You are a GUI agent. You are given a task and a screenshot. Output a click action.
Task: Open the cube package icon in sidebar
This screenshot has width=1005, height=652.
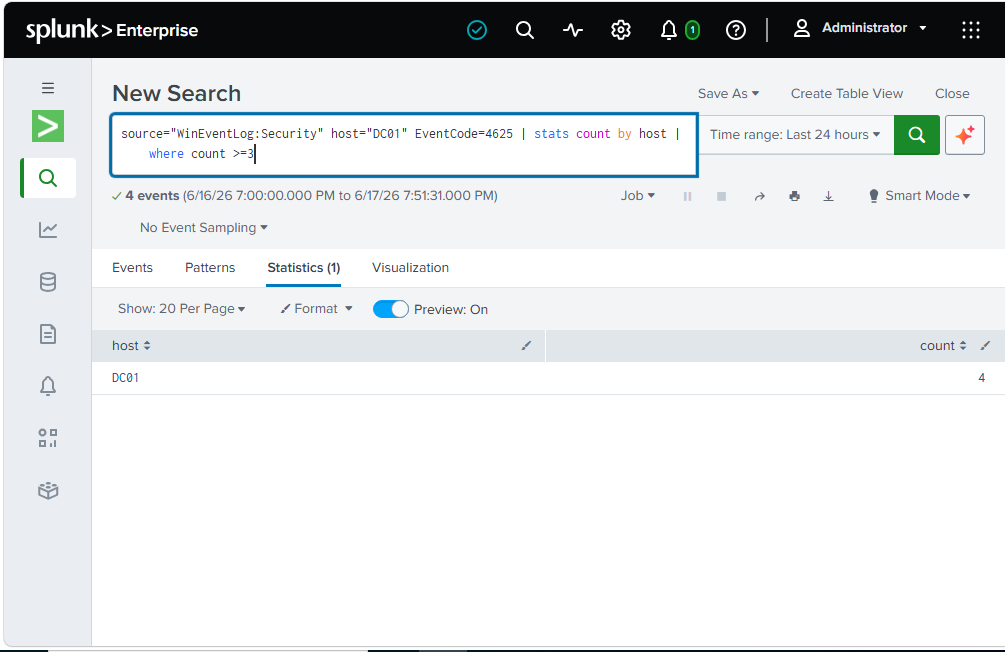pos(48,490)
